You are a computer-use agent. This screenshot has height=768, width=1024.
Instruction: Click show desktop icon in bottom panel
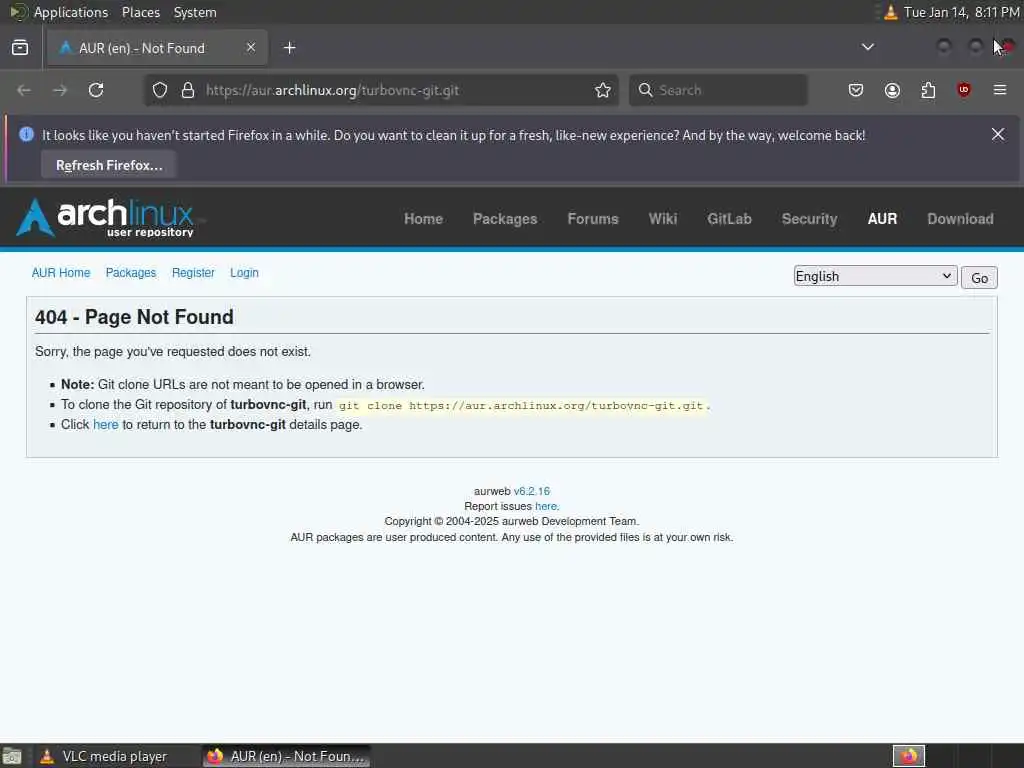pos(12,756)
